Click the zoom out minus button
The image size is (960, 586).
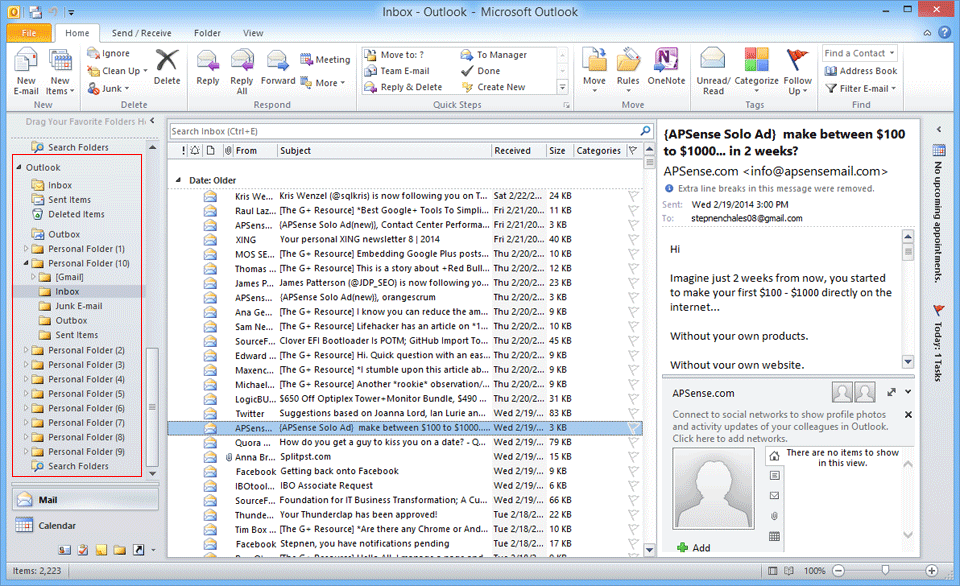click(x=838, y=571)
